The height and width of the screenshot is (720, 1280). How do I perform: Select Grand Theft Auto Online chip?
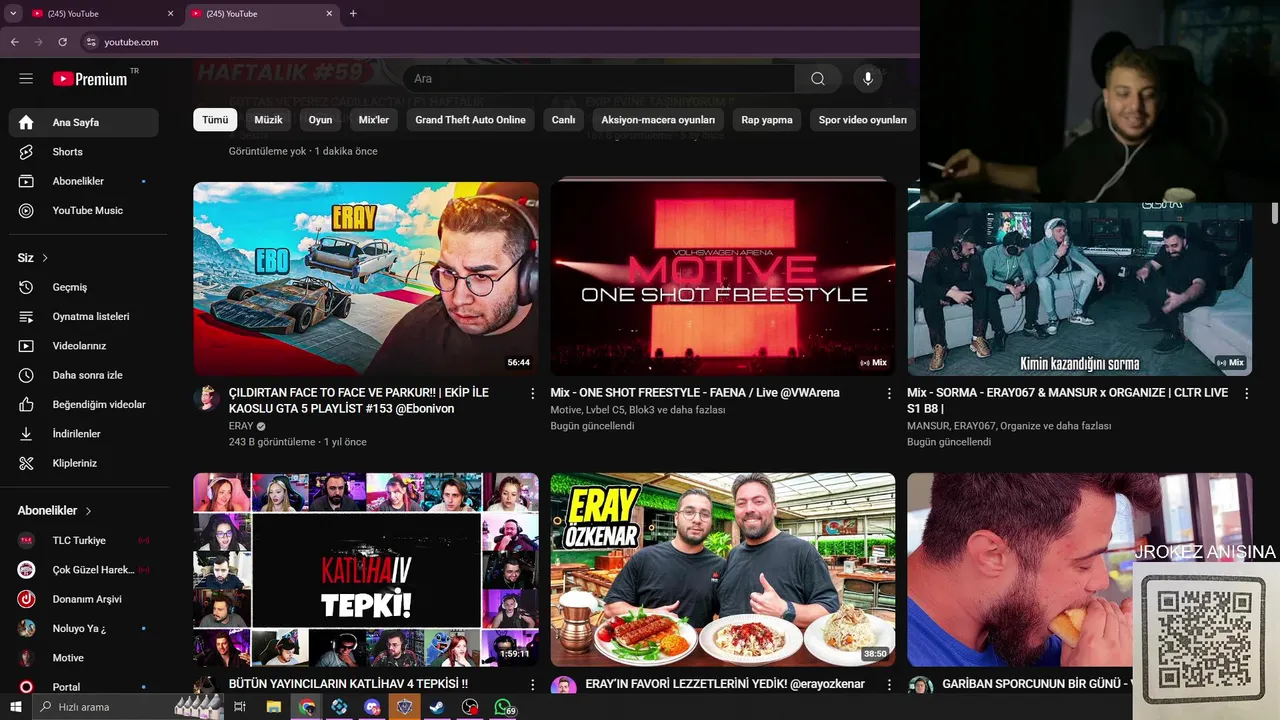(470, 120)
